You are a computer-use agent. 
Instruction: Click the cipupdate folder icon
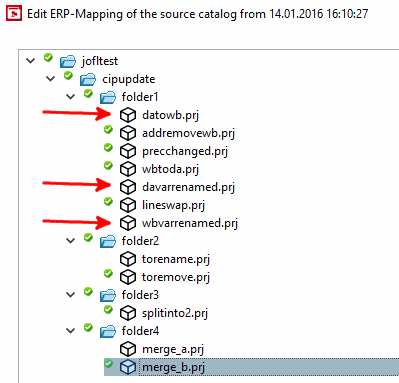[88, 79]
